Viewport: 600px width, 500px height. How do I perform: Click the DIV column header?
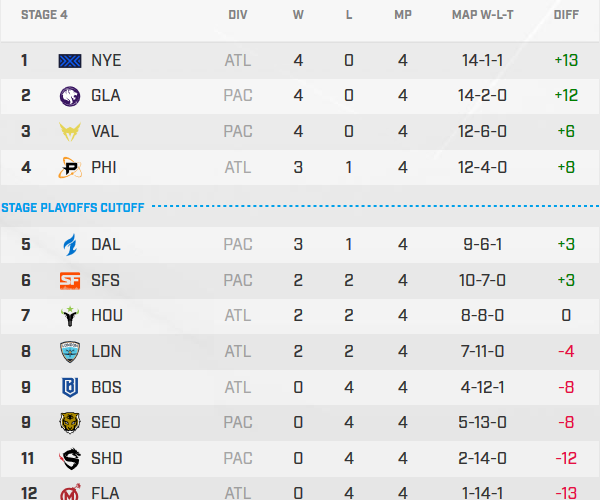point(238,16)
